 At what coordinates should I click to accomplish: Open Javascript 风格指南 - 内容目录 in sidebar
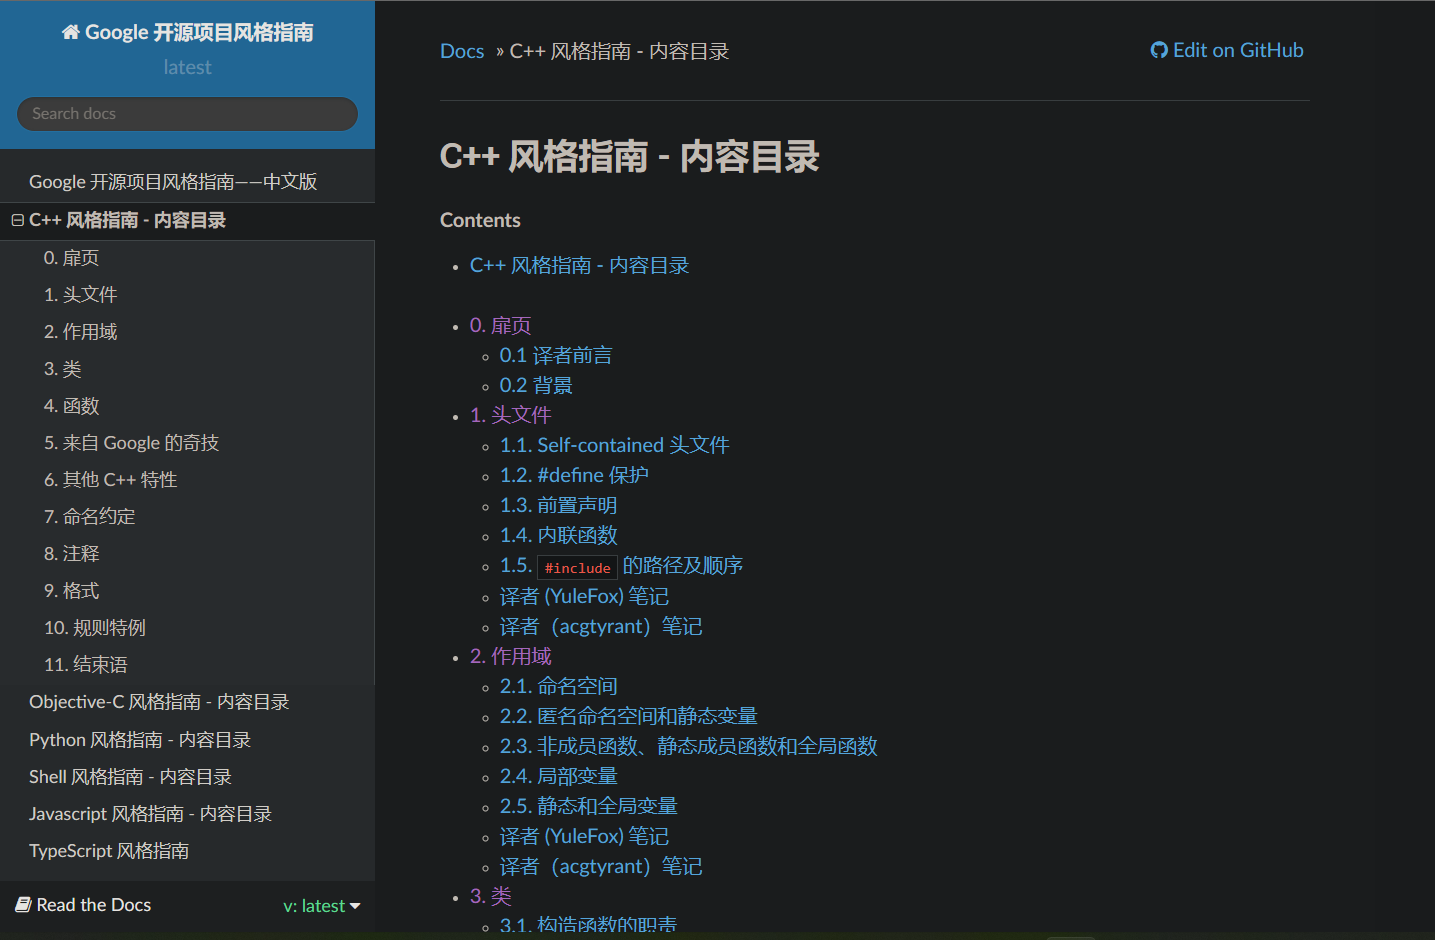tap(187, 814)
